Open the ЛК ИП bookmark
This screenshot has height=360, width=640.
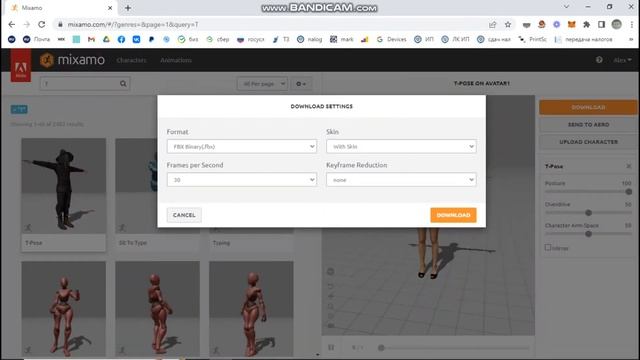click(455, 39)
